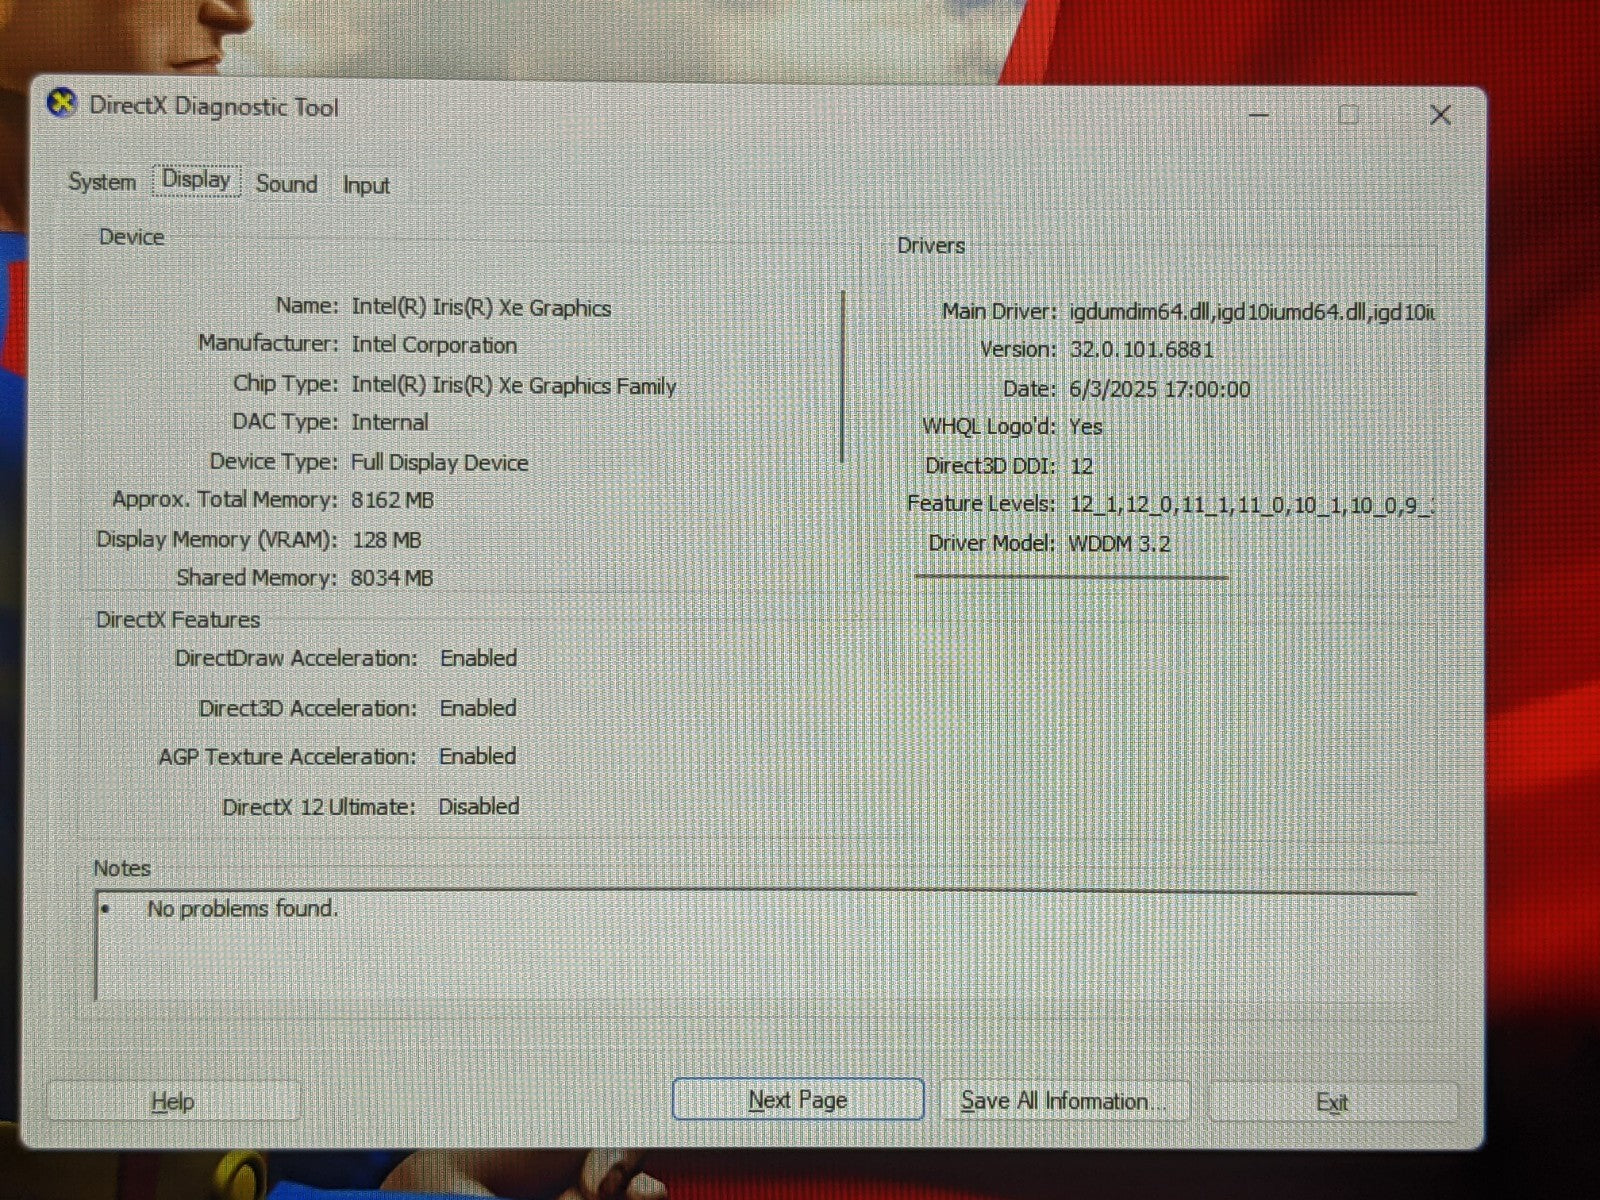Click the Intel(R) Iris(R) Xe Graphics name value
The width and height of the screenshot is (1600, 1200).
[x=481, y=308]
